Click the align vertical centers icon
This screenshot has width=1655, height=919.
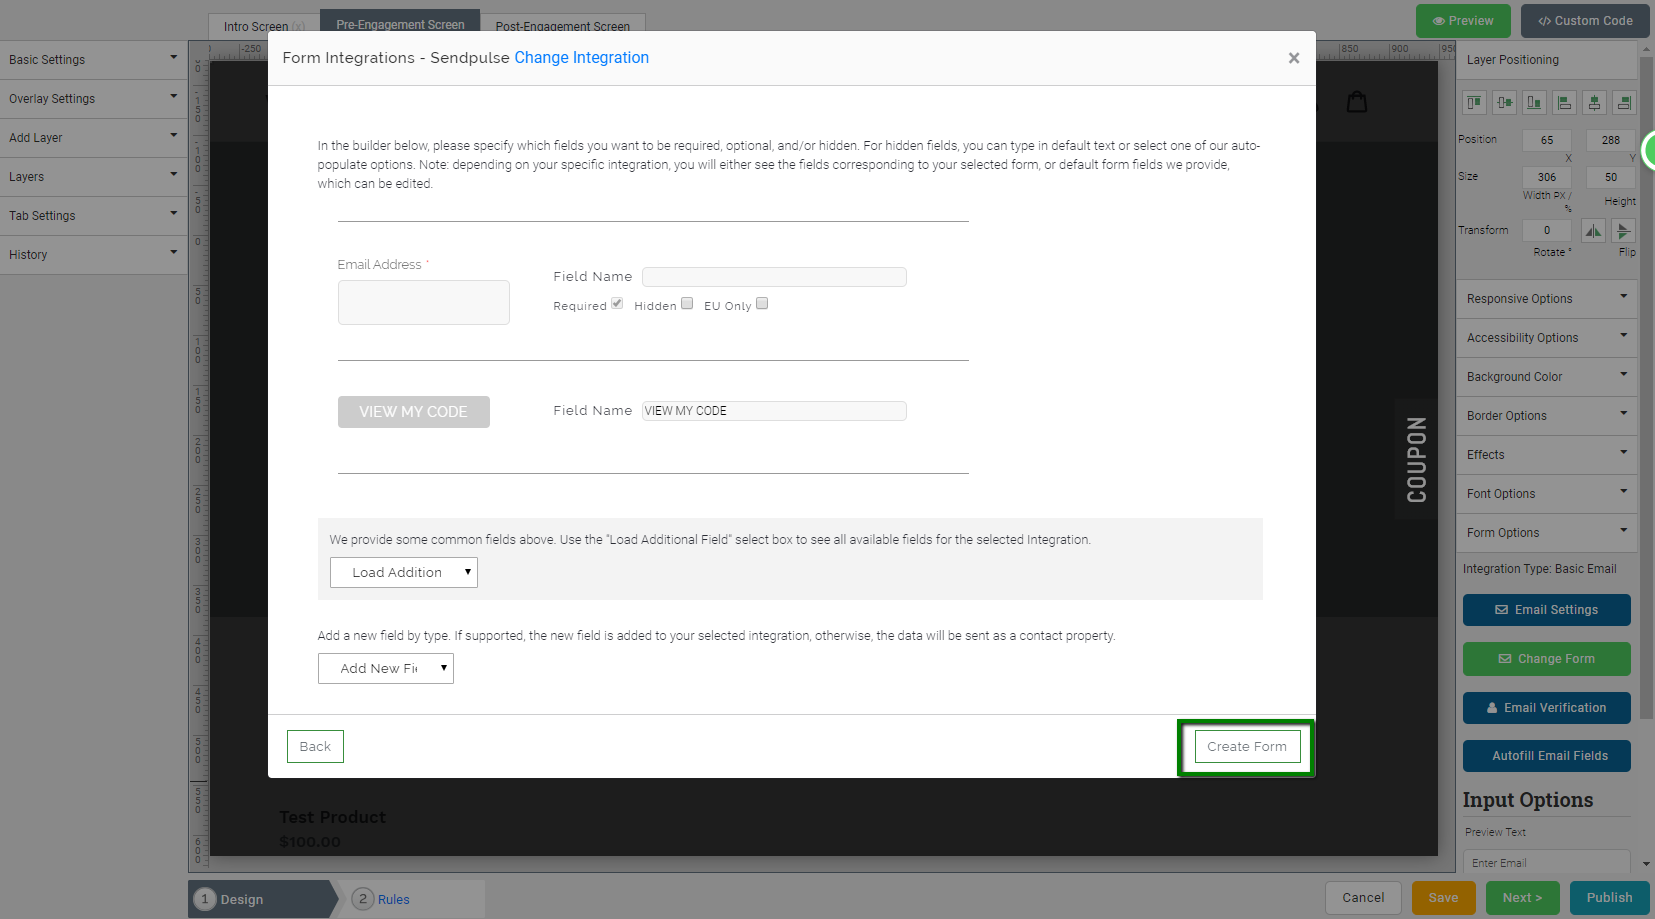point(1504,102)
